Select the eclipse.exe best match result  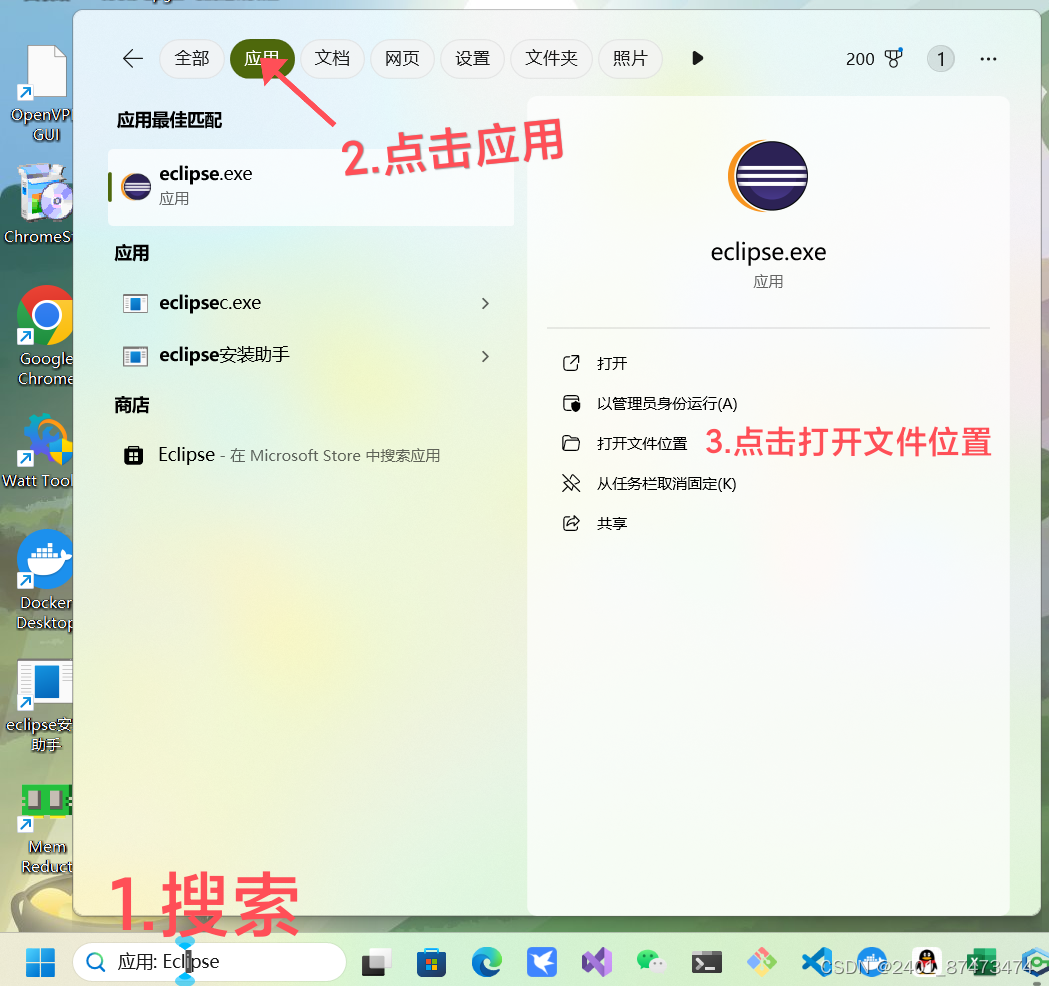click(311, 187)
